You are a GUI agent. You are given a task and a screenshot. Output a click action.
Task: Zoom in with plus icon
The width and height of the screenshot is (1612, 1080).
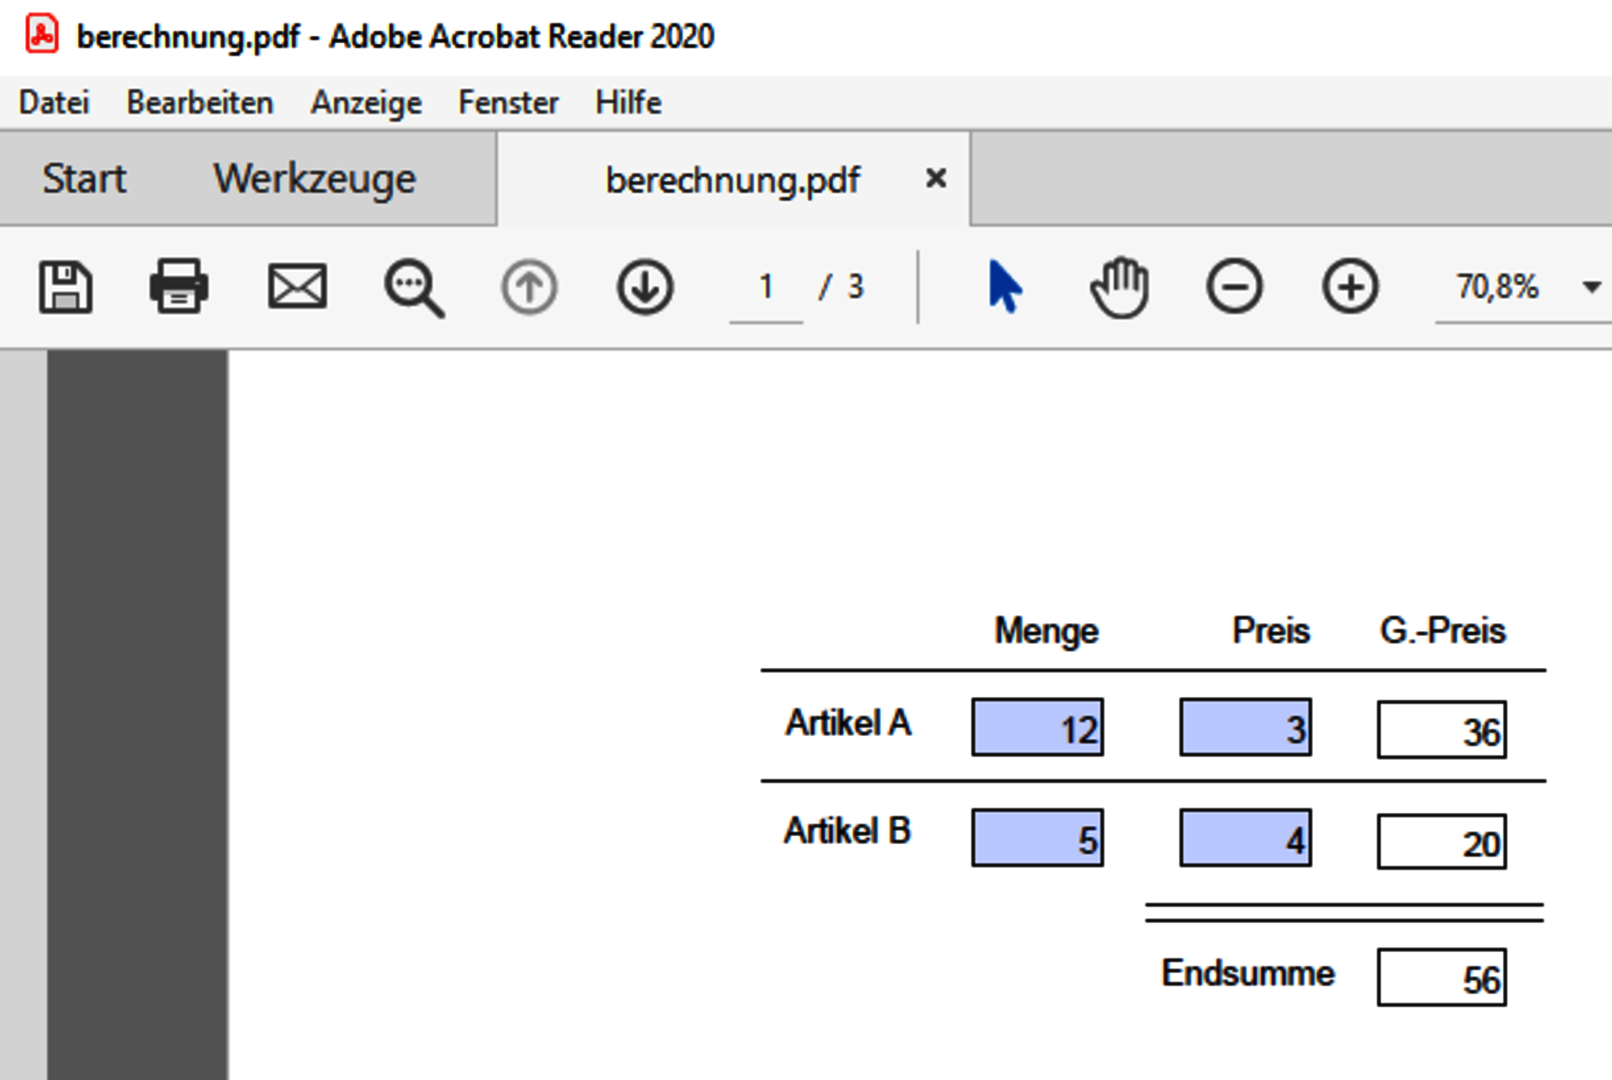pos(1350,288)
